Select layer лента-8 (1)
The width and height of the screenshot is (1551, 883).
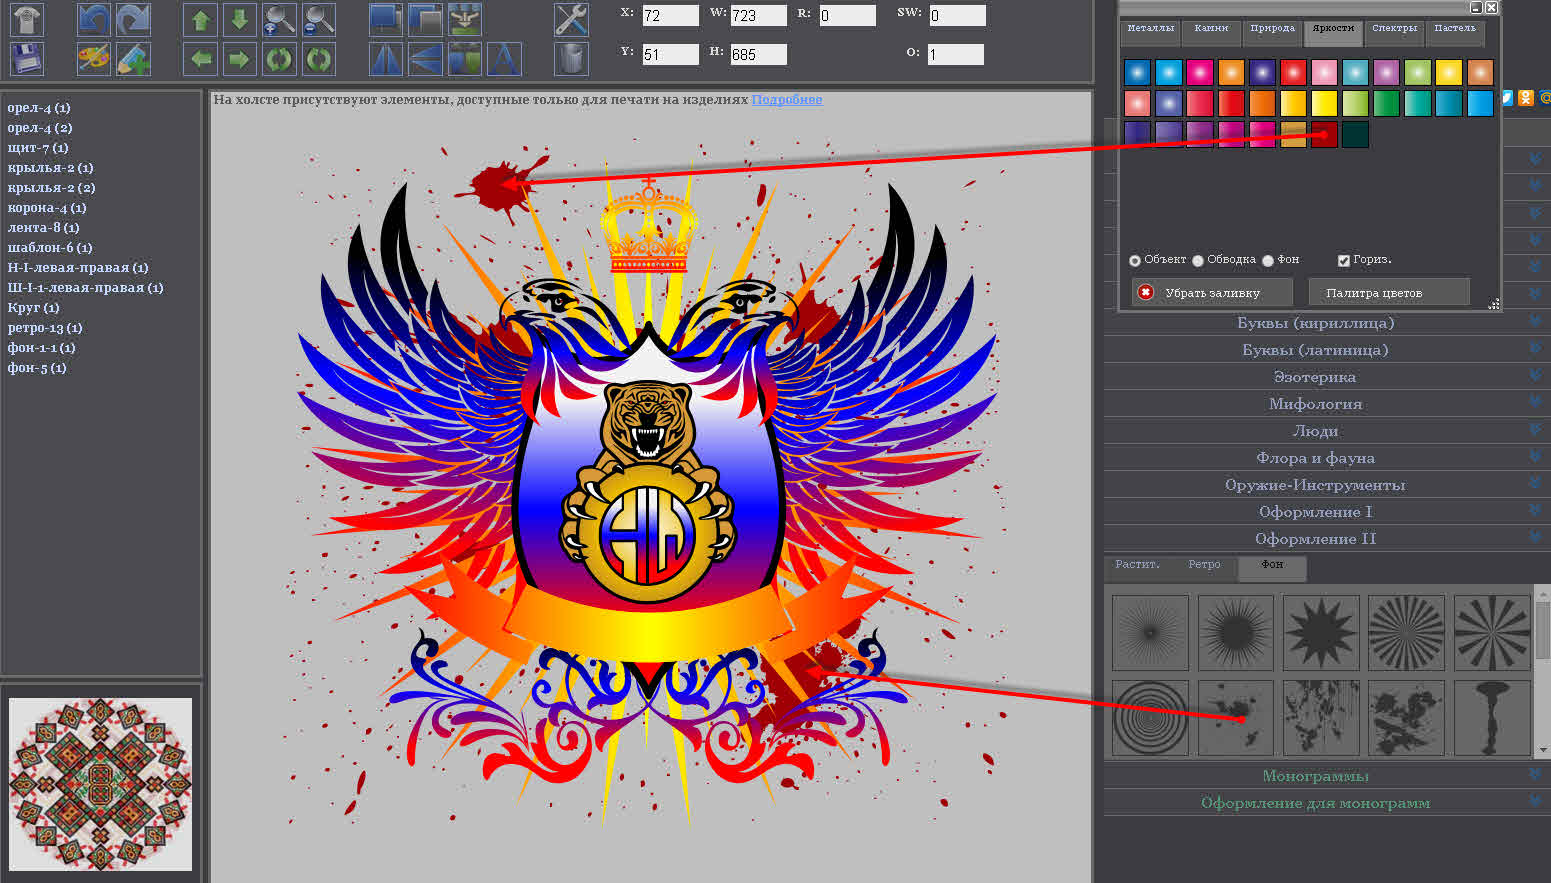43,228
